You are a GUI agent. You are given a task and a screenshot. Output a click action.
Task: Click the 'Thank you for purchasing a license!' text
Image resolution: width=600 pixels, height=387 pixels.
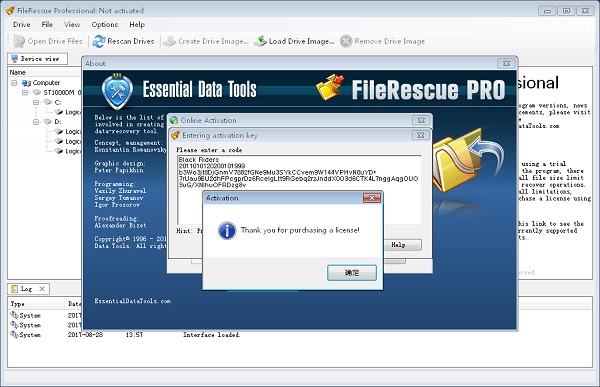pos(300,230)
